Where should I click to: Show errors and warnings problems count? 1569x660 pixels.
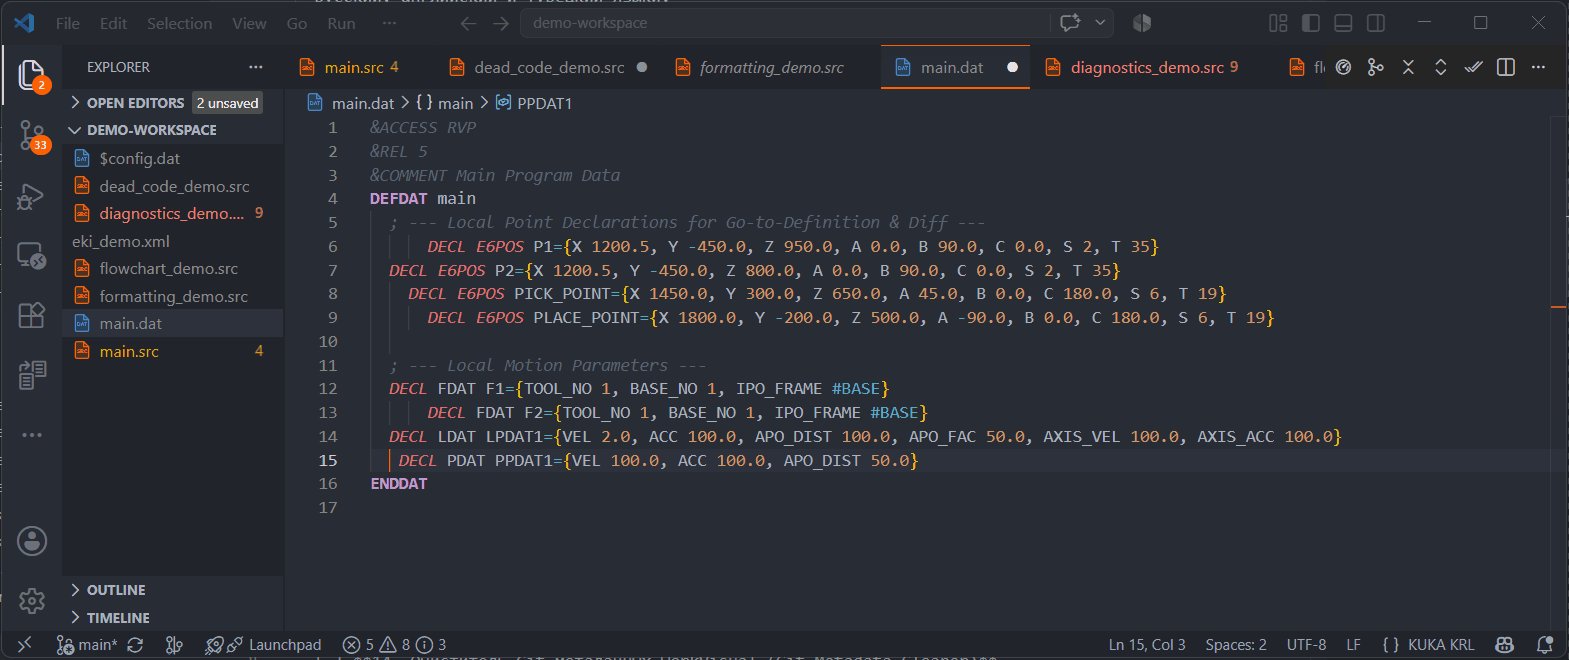click(x=394, y=645)
